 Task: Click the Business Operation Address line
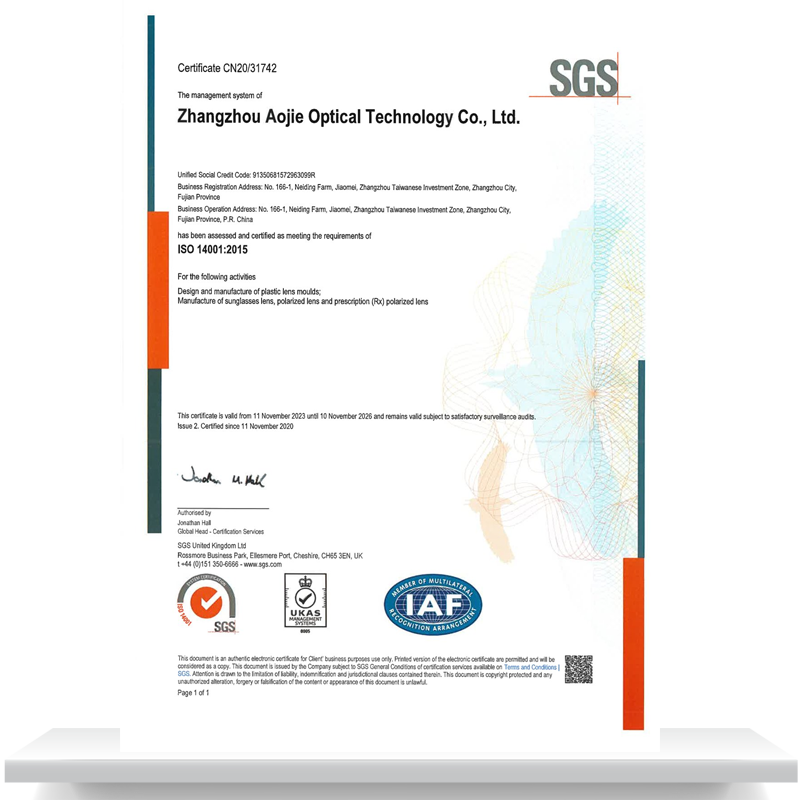coord(344,214)
